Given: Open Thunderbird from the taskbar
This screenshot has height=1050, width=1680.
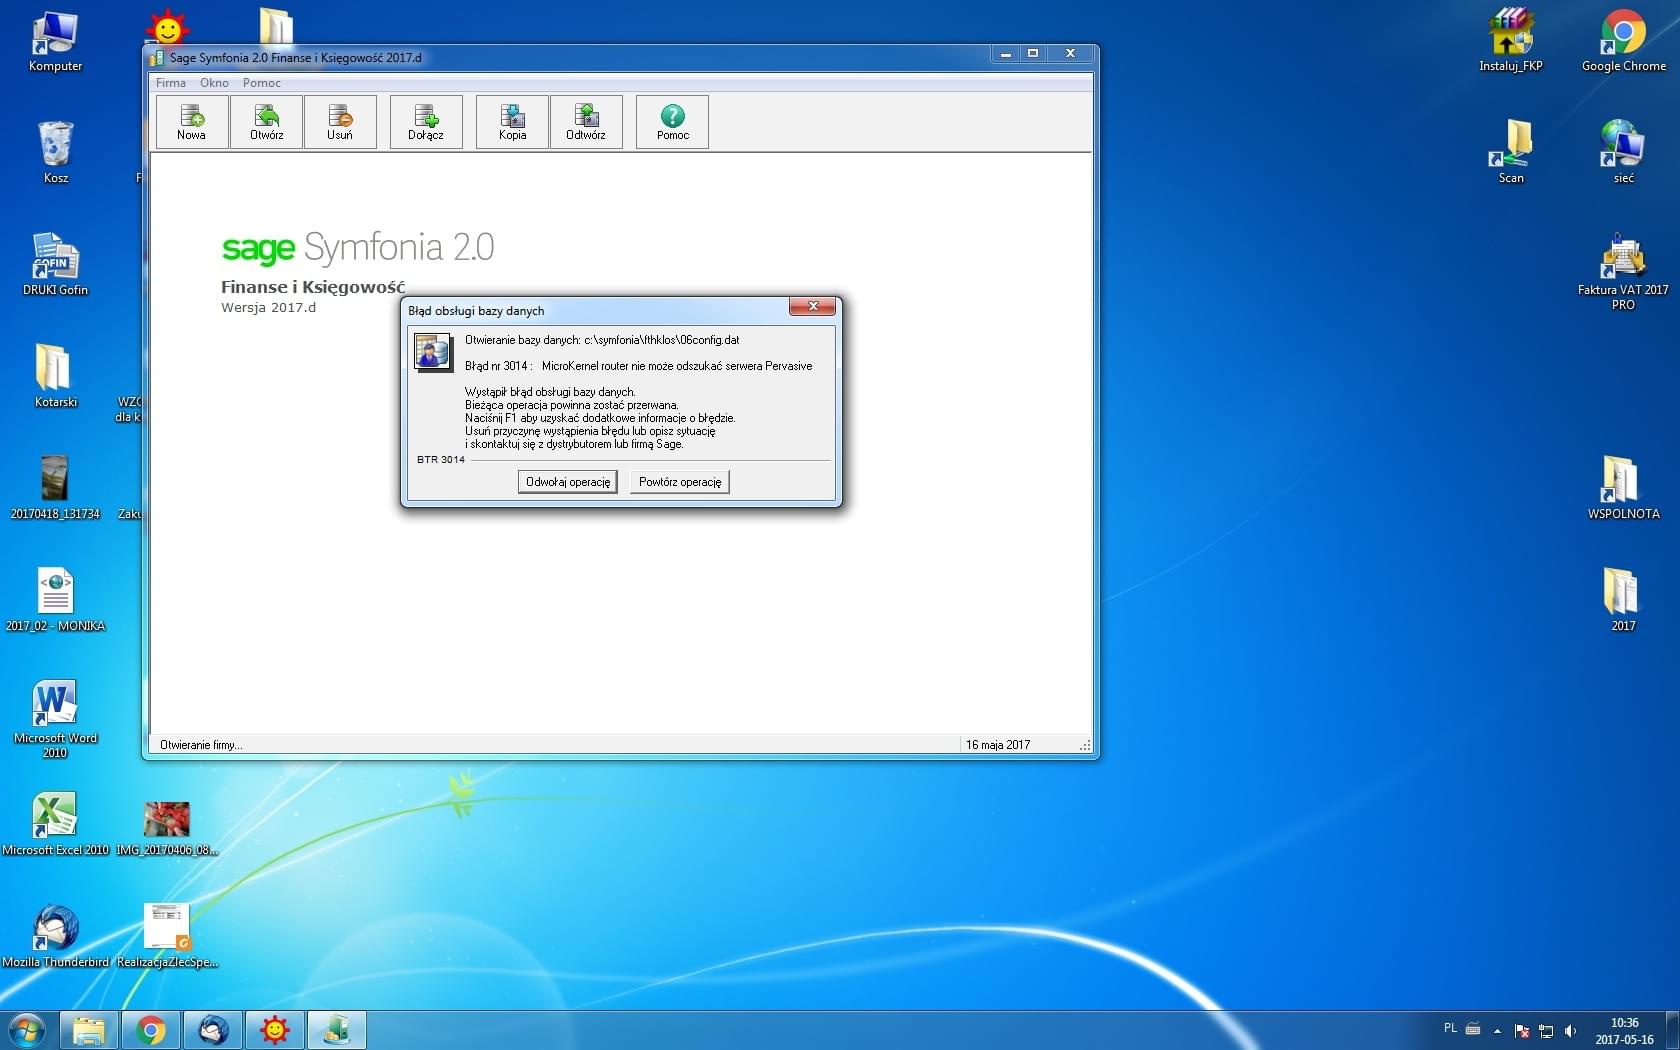Looking at the screenshot, I should coord(213,1030).
